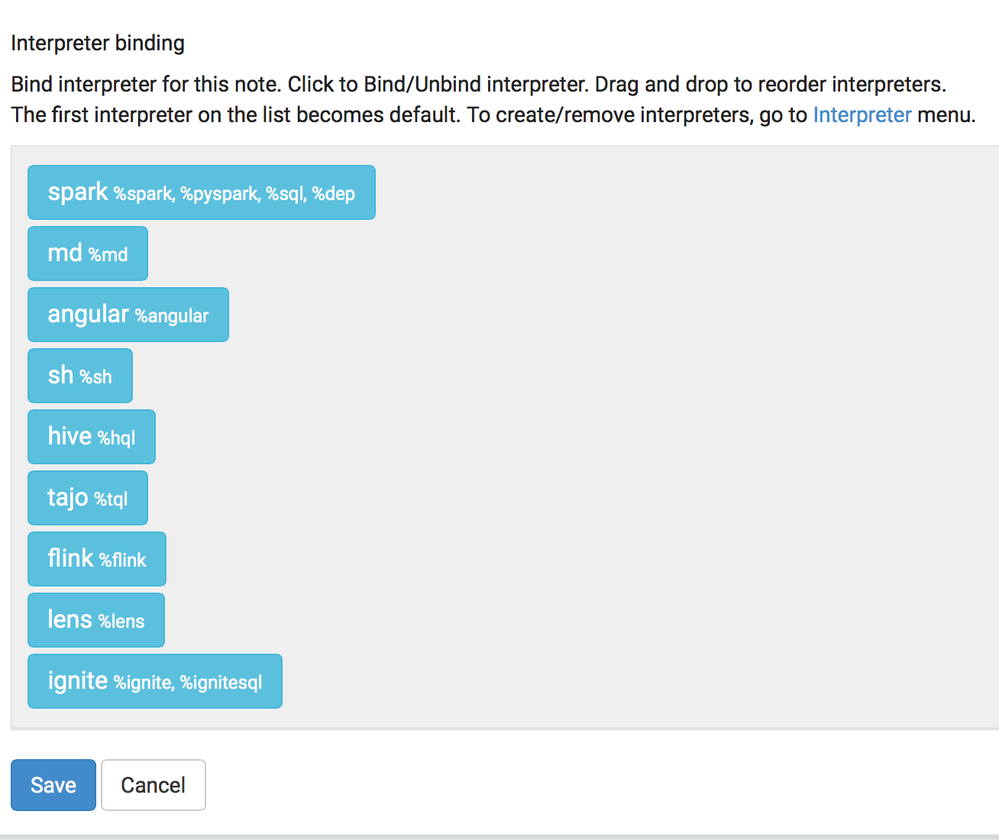Unbind the sh interpreter
999x840 pixels.
click(x=79, y=375)
